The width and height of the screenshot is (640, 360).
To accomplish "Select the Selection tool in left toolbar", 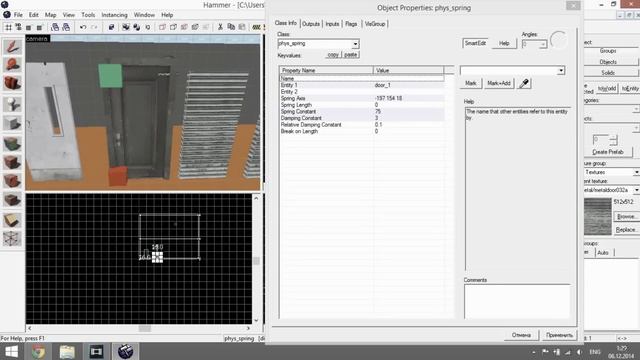I will point(12,46).
